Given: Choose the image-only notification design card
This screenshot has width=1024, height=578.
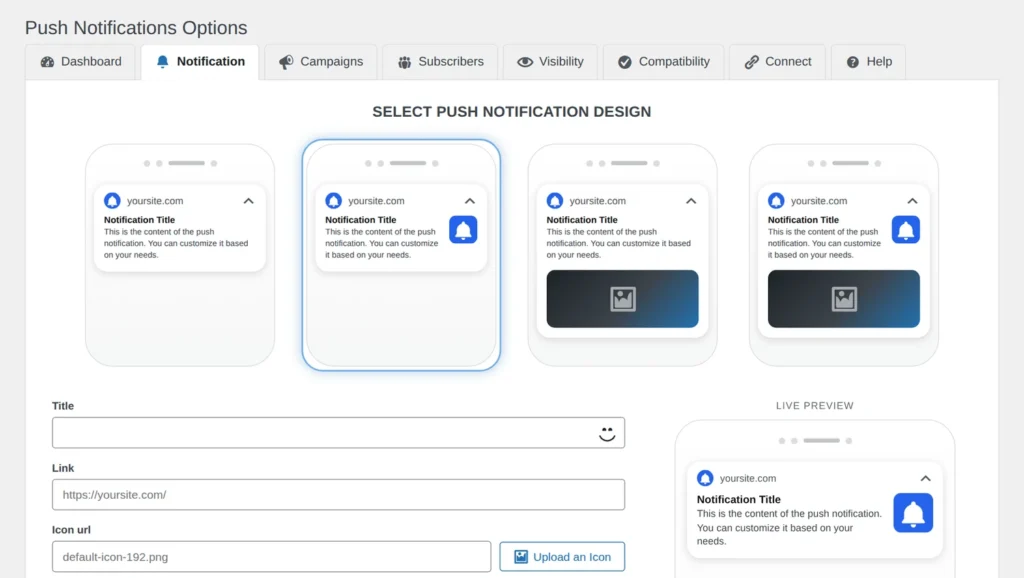Looking at the screenshot, I should (x=622, y=255).
